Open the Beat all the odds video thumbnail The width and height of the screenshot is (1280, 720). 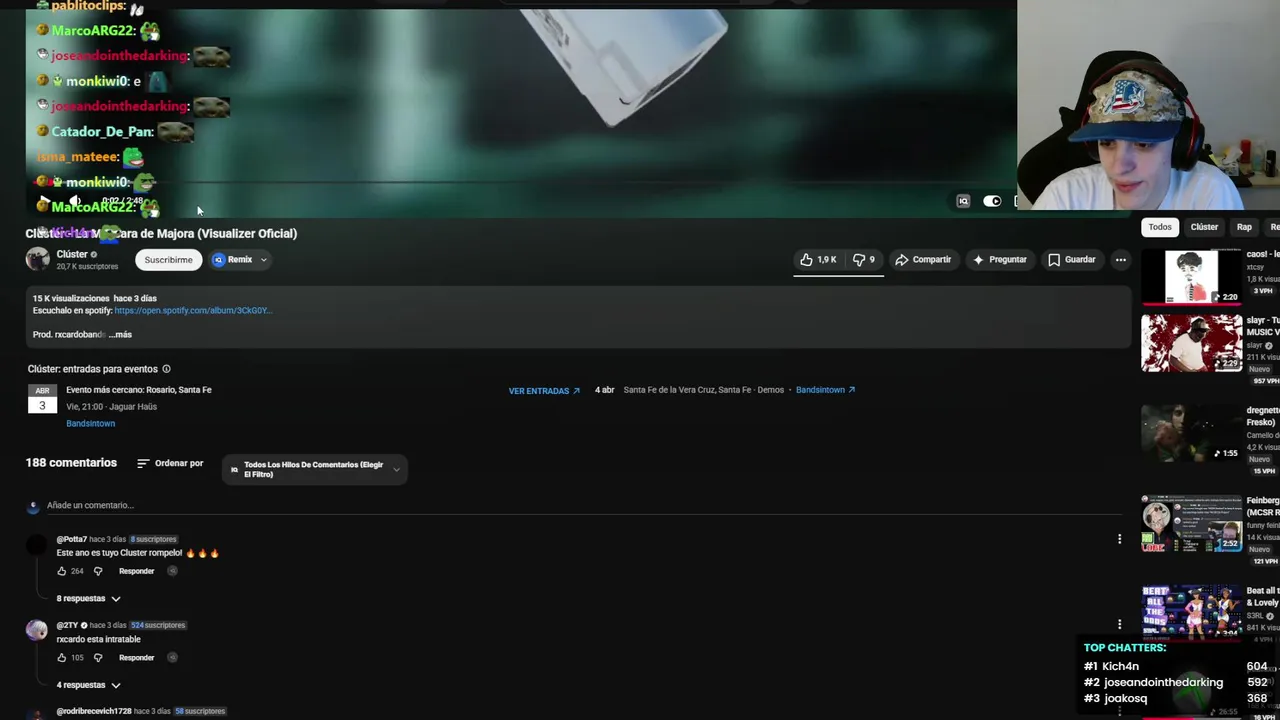click(x=1192, y=612)
